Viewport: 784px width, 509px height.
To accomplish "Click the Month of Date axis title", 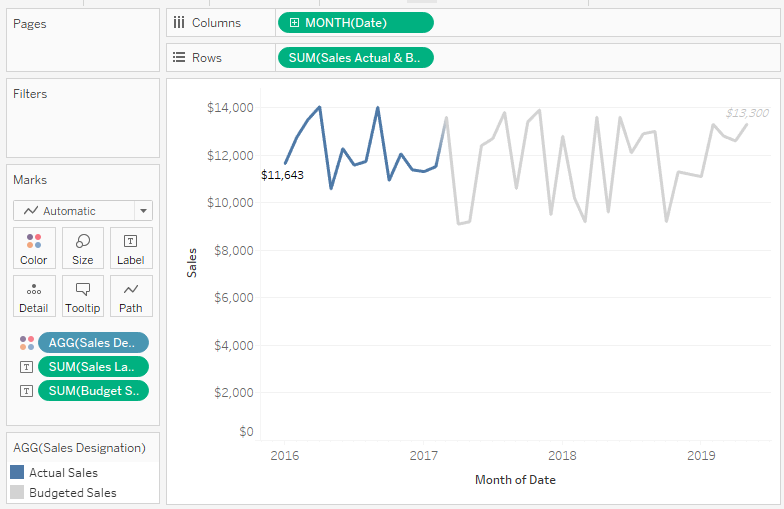I will (x=515, y=480).
